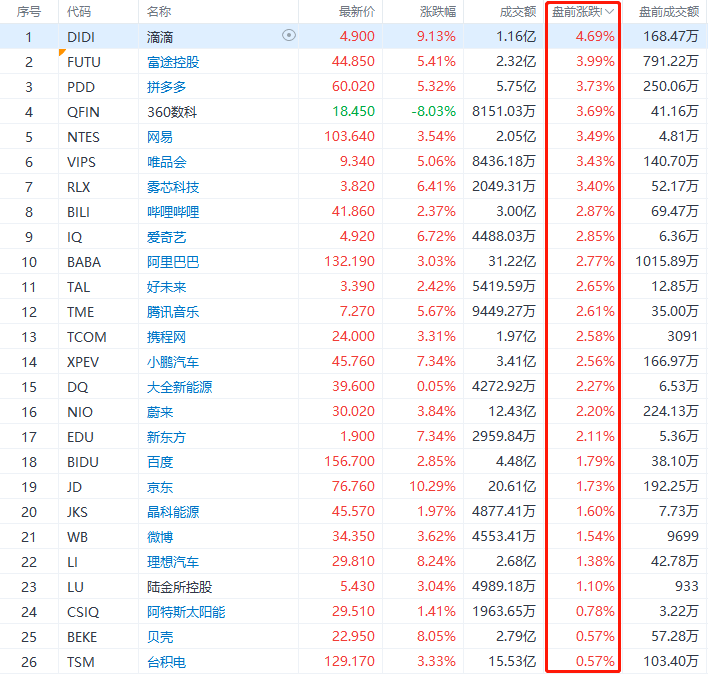Click the 盘前成交额 column header
This screenshot has width=708, height=674.
click(x=668, y=12)
